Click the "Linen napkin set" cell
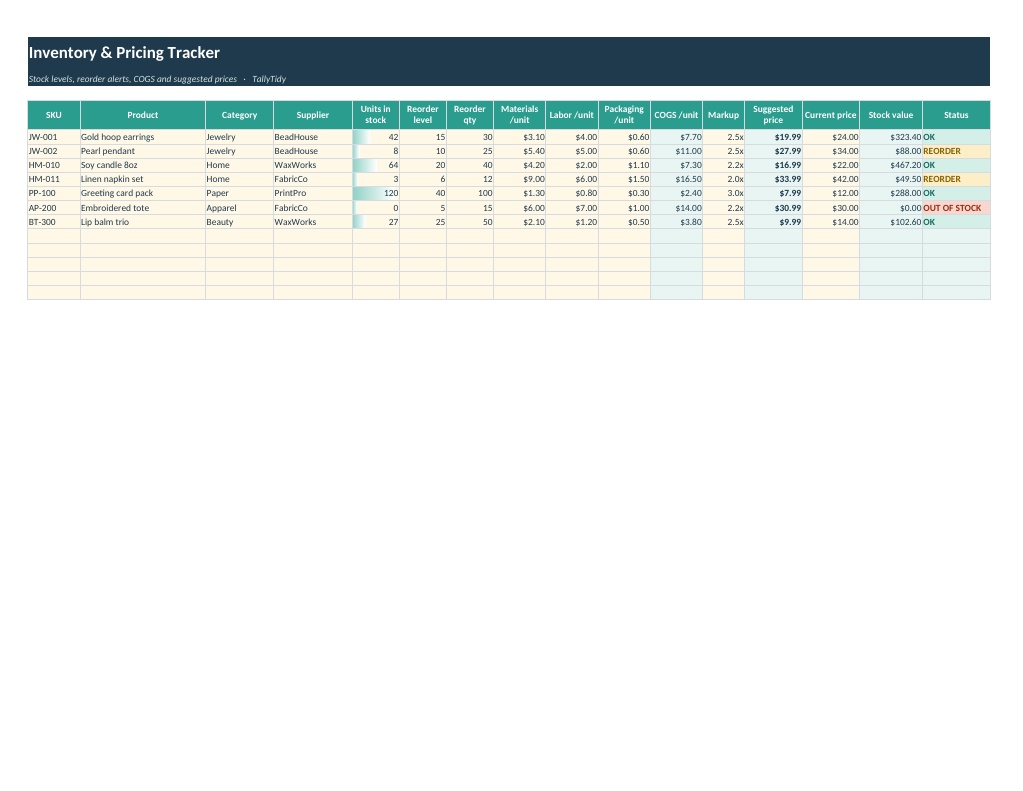 [x=143, y=179]
